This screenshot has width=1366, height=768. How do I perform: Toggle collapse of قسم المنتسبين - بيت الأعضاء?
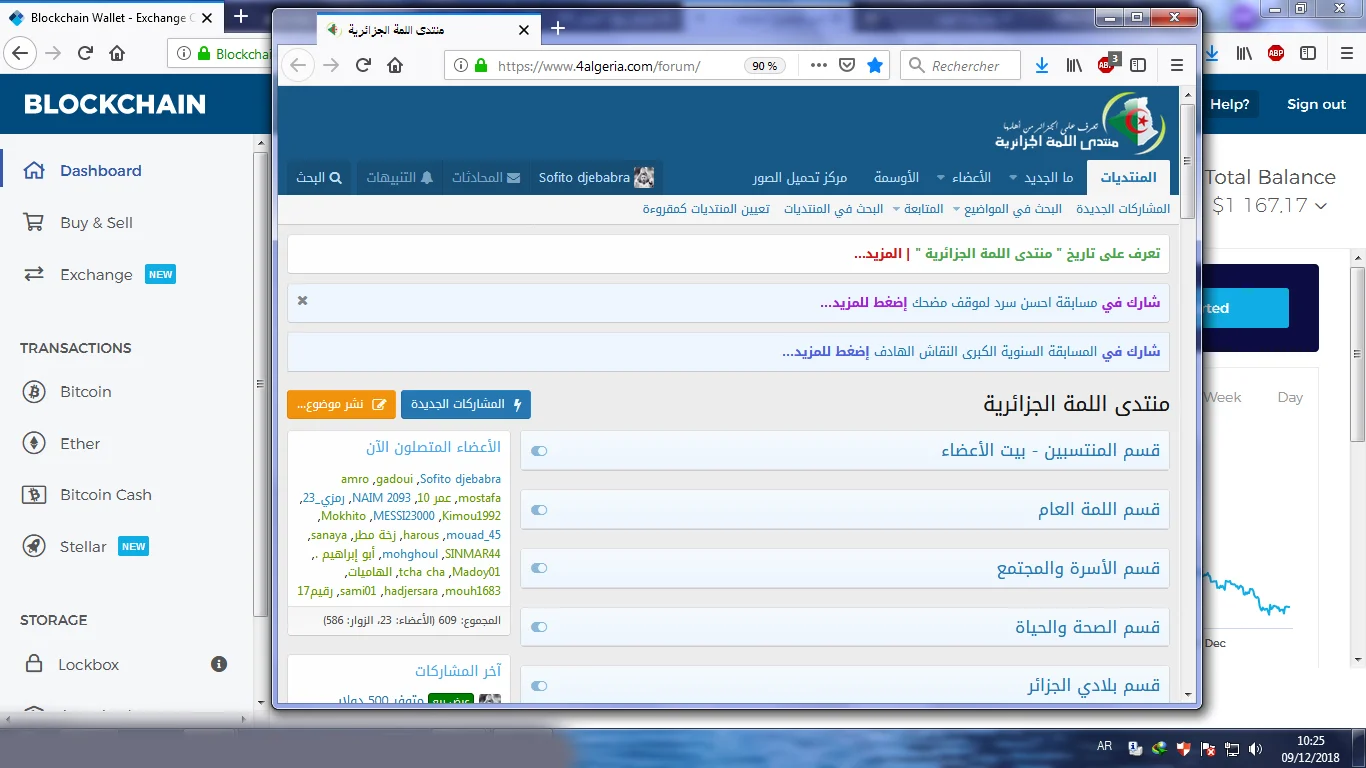point(539,451)
